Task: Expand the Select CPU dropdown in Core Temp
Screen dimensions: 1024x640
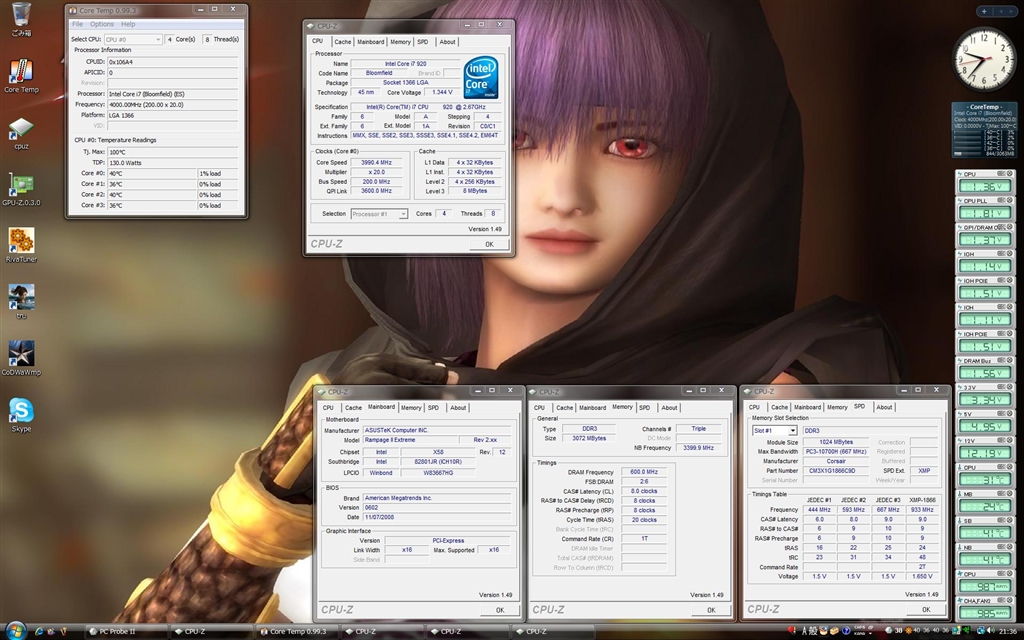Action: point(132,39)
